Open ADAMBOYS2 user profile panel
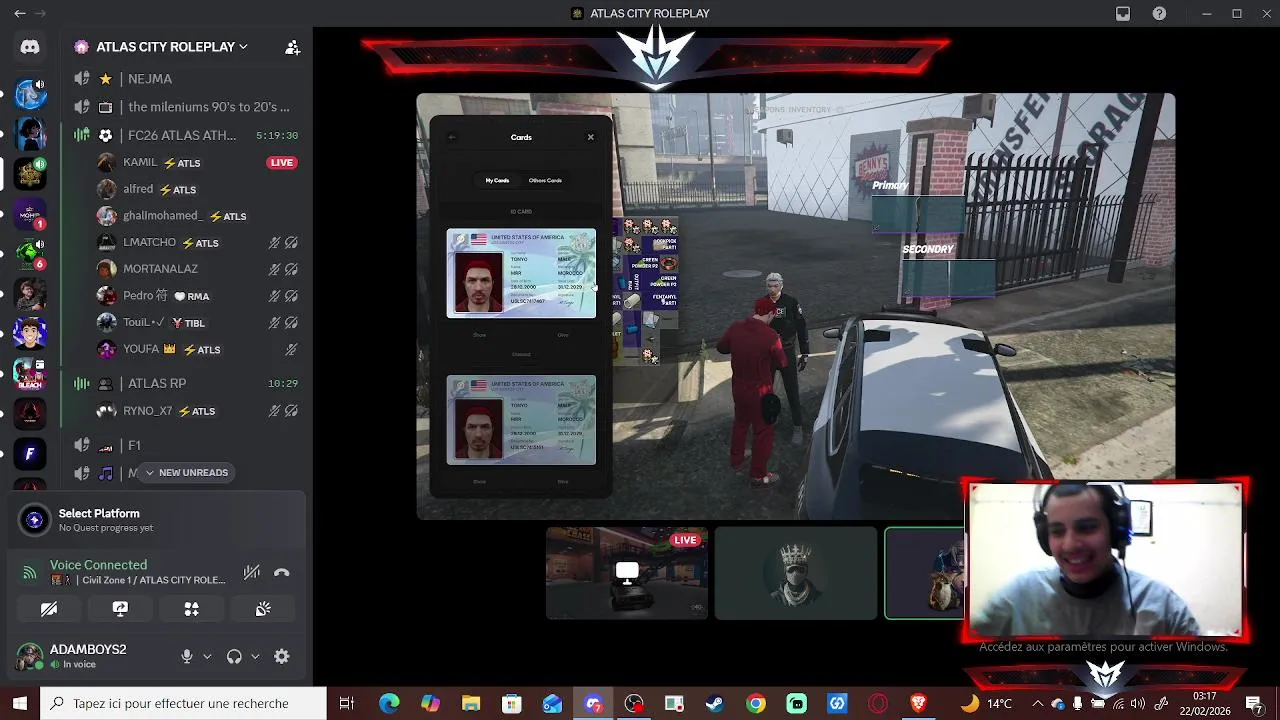This screenshot has width=1280, height=720. [x=90, y=657]
